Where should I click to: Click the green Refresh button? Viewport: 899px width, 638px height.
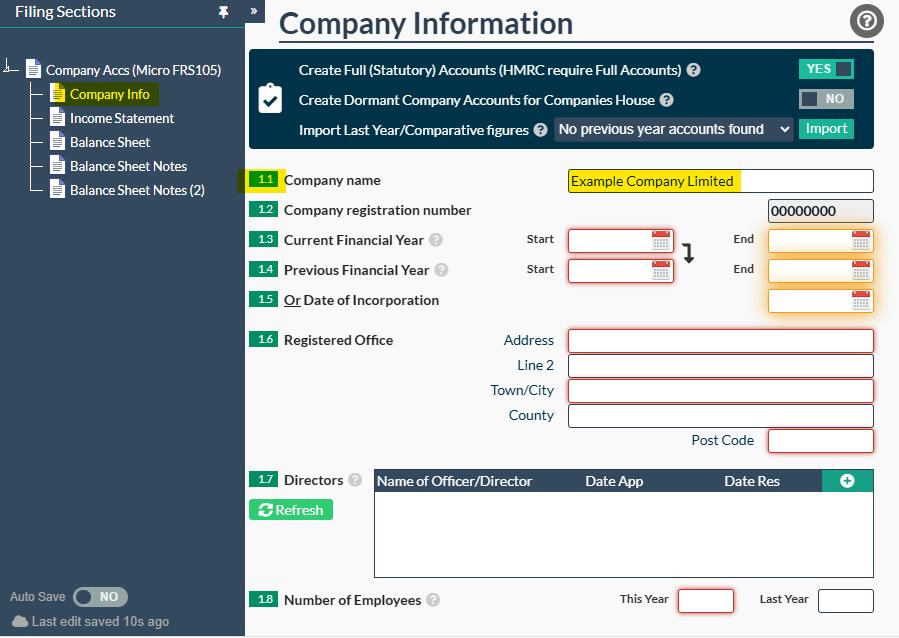click(291, 510)
